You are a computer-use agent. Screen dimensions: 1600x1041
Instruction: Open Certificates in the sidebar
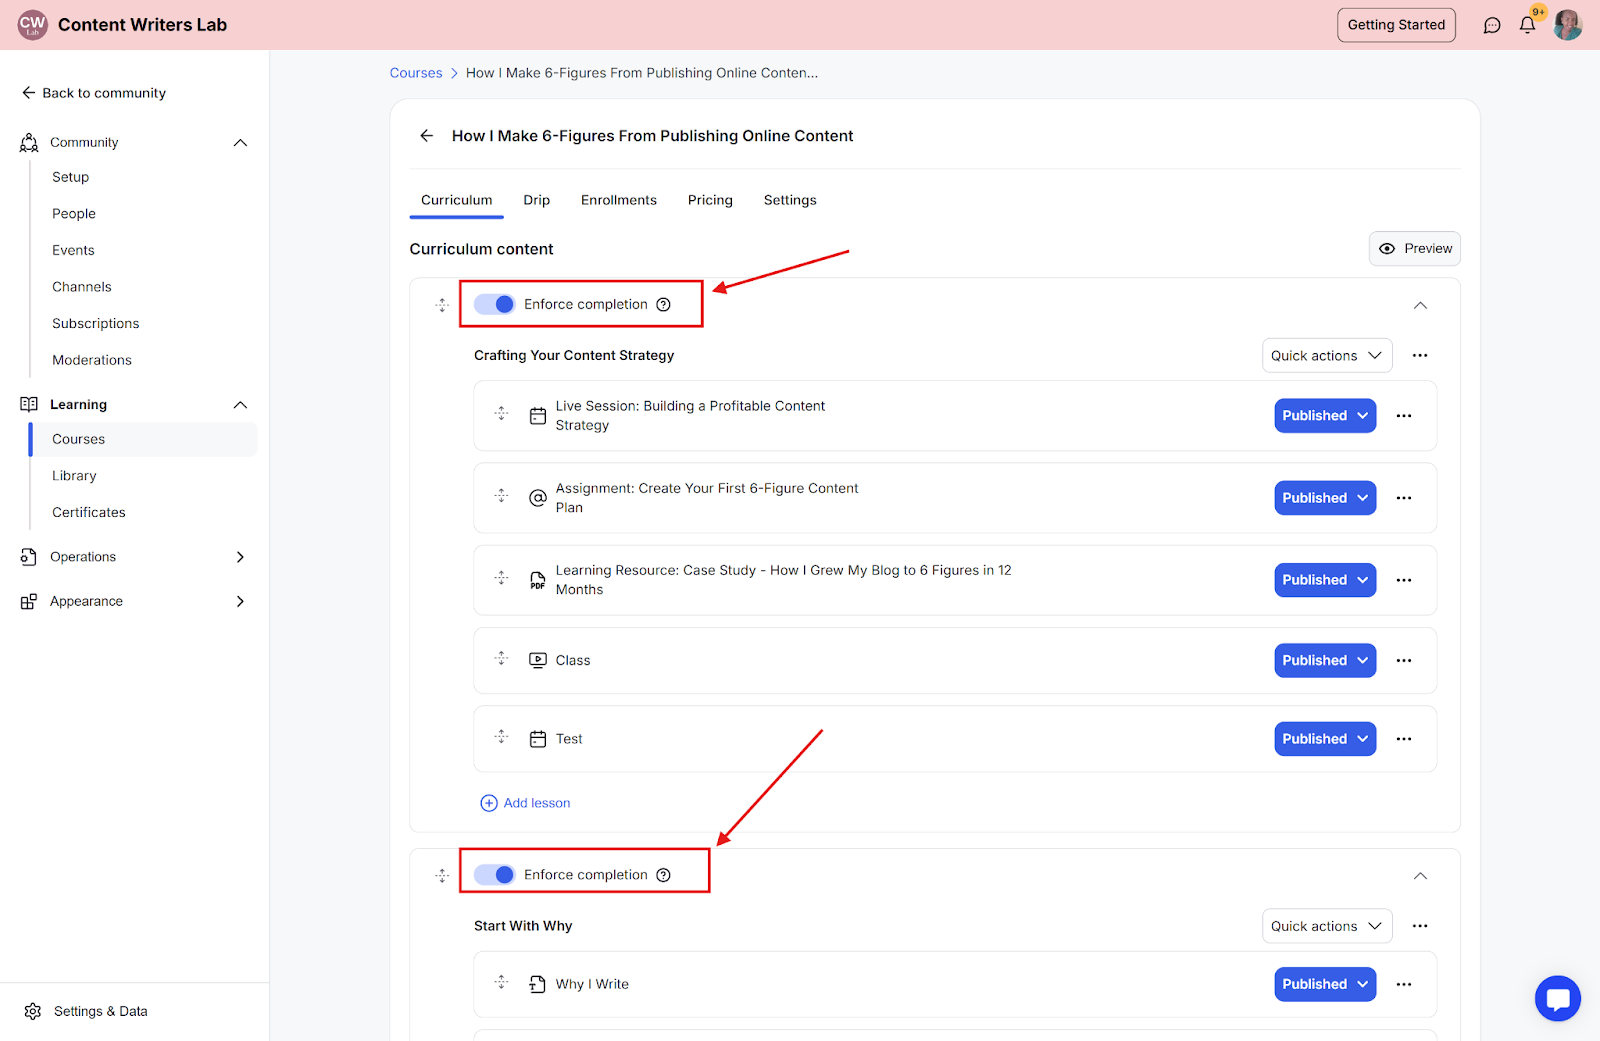click(89, 512)
